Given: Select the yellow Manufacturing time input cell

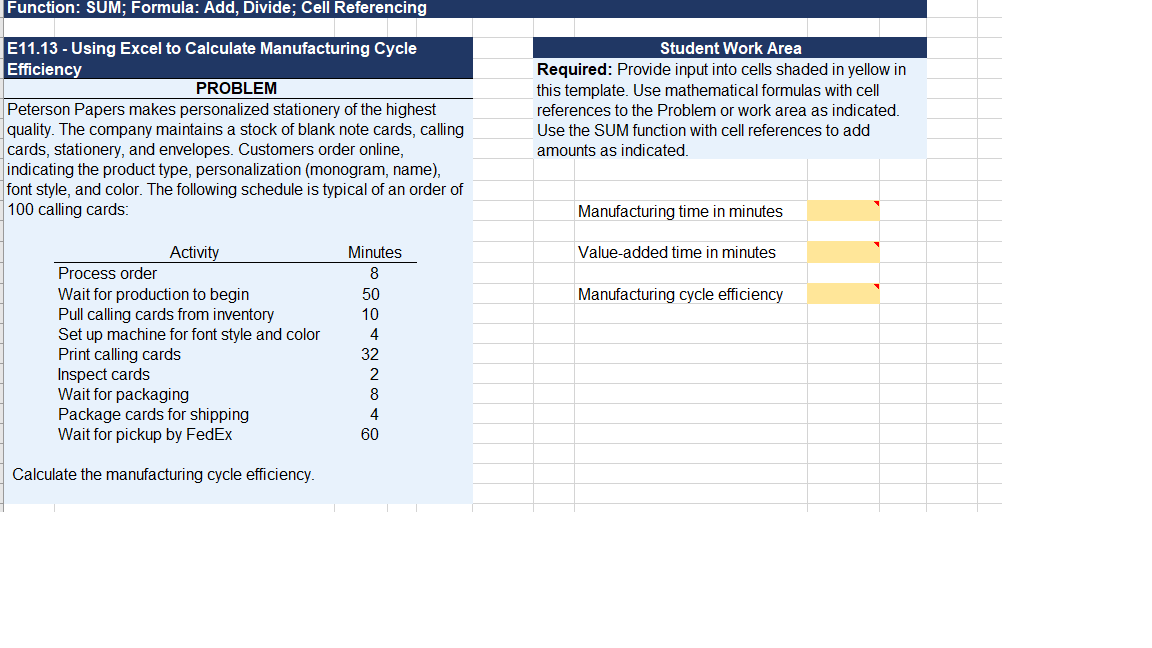Looking at the screenshot, I should point(843,211).
